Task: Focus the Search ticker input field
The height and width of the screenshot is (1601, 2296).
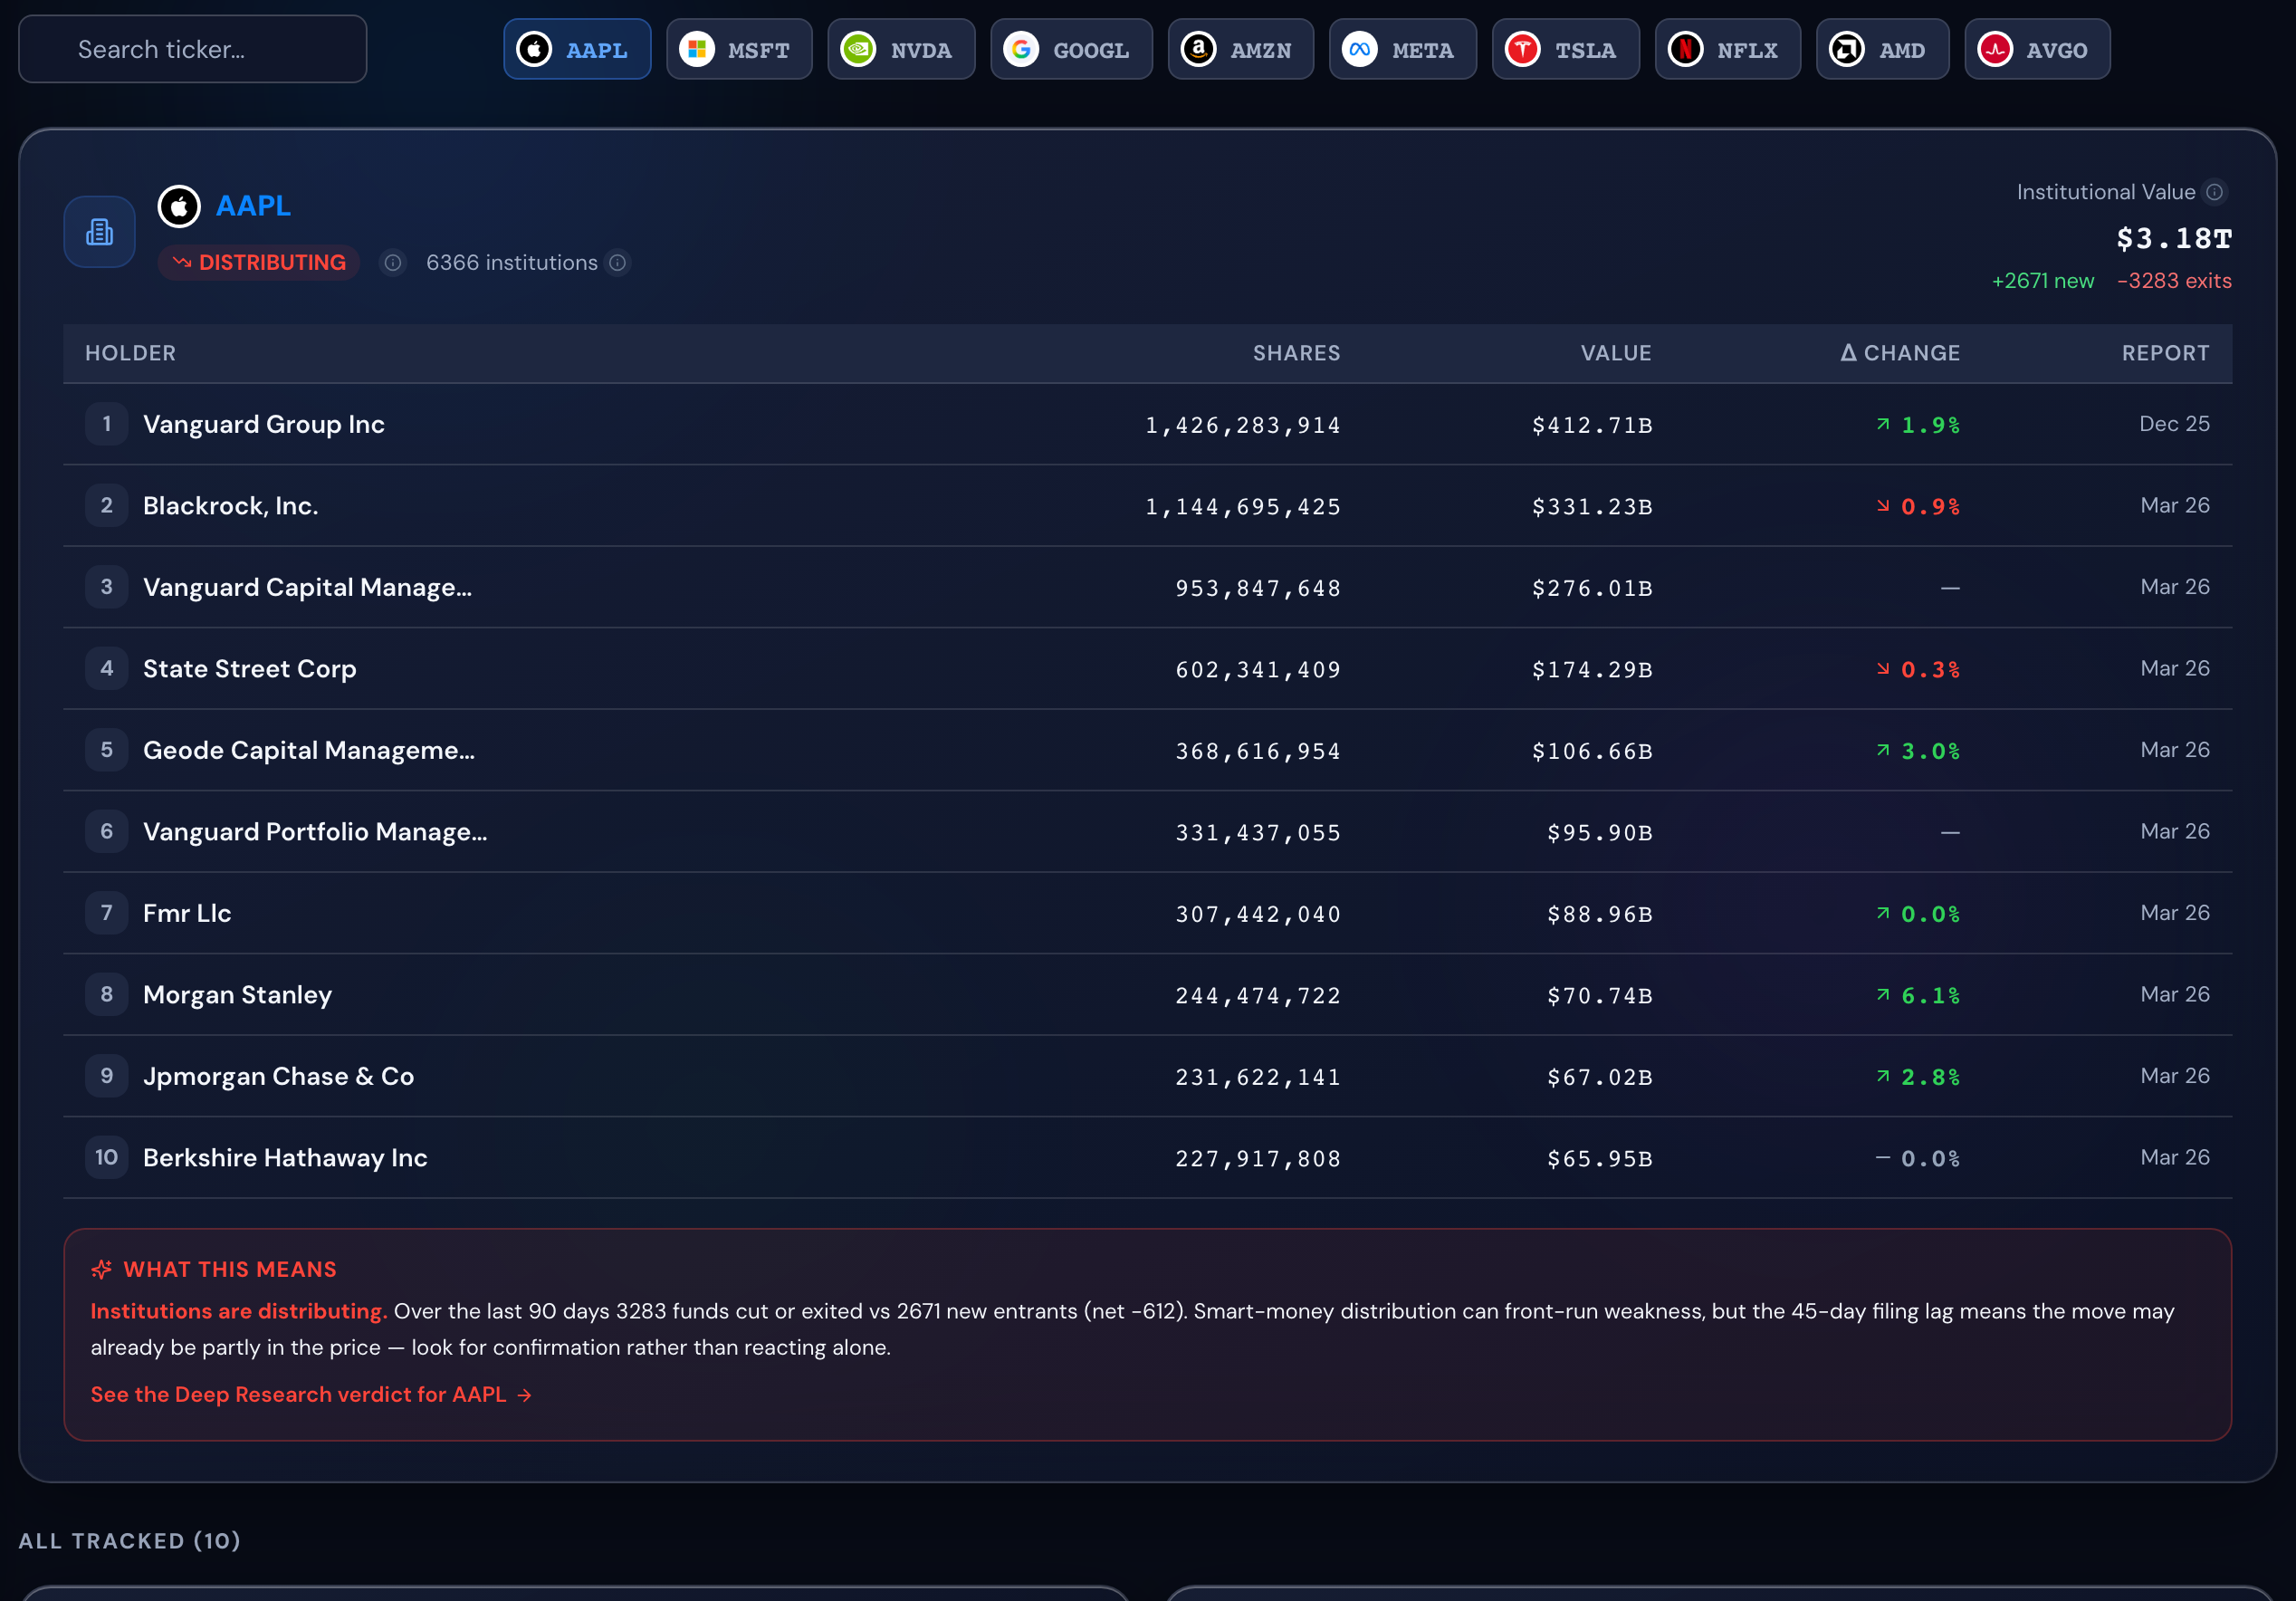Action: point(193,49)
